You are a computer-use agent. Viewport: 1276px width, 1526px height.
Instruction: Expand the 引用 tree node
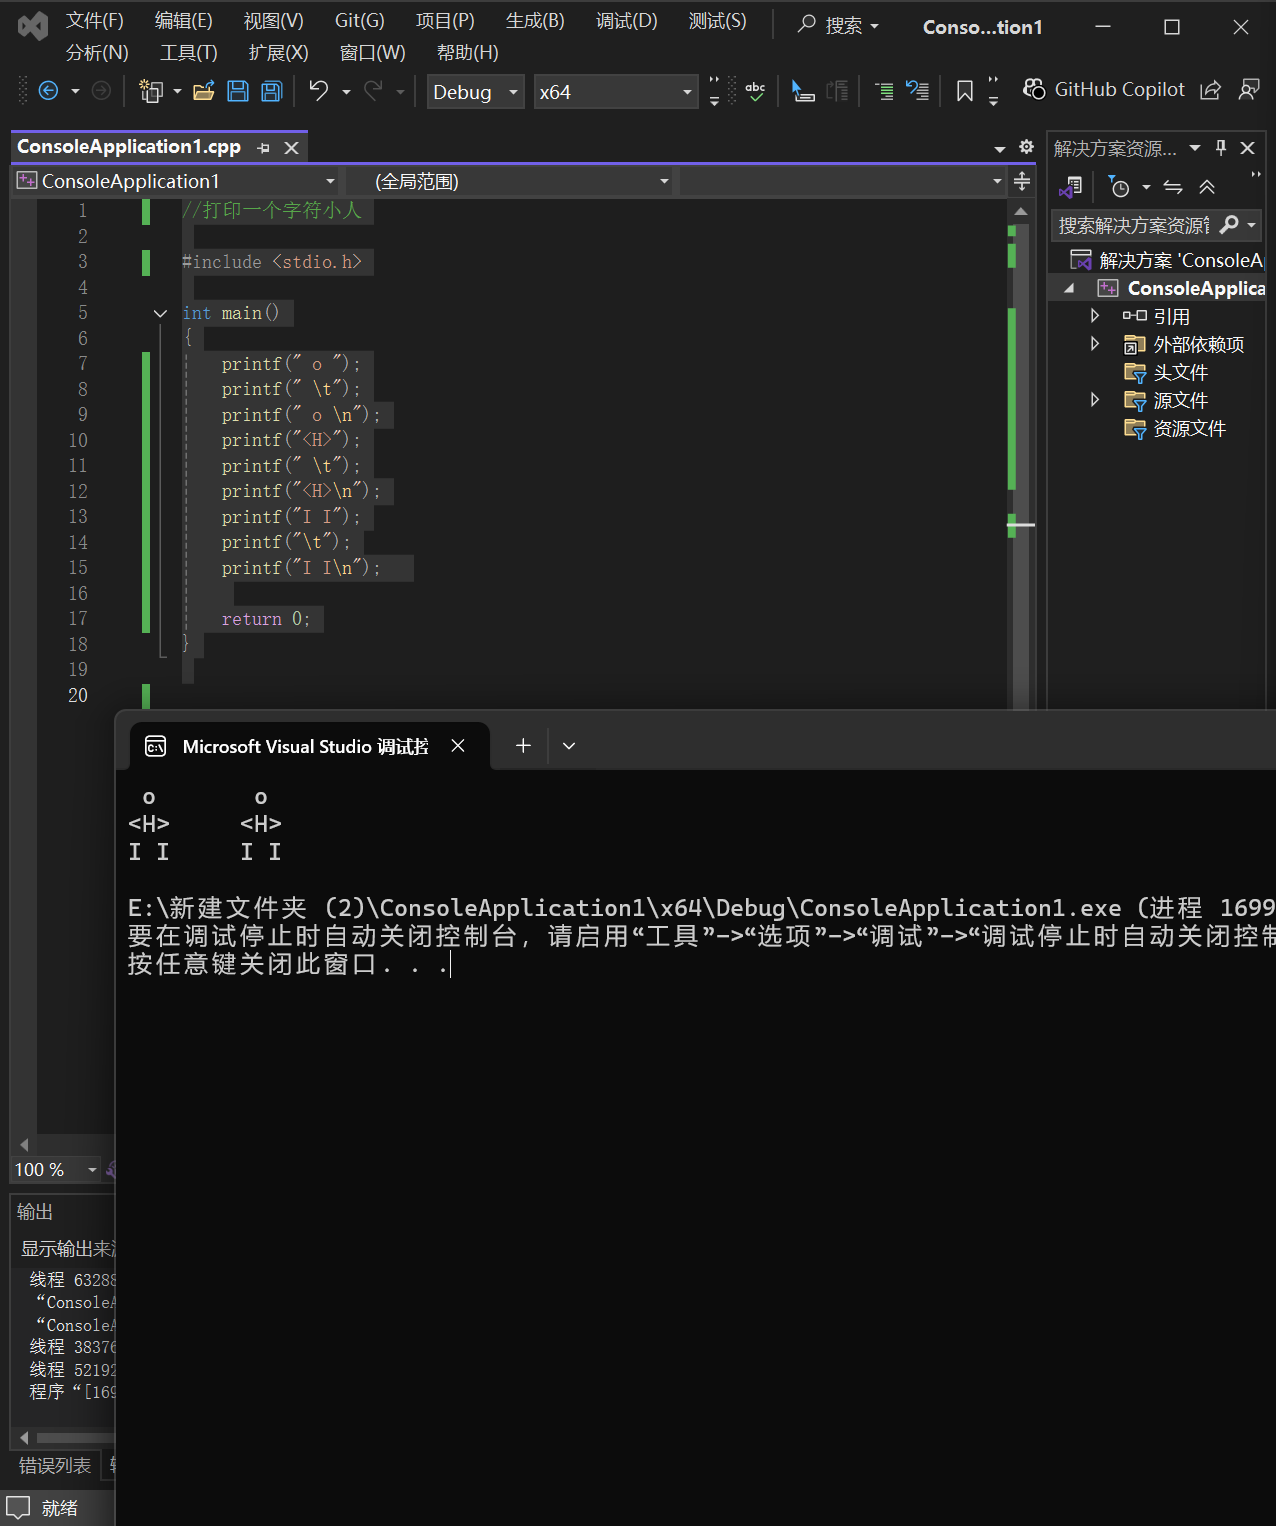[1095, 316]
